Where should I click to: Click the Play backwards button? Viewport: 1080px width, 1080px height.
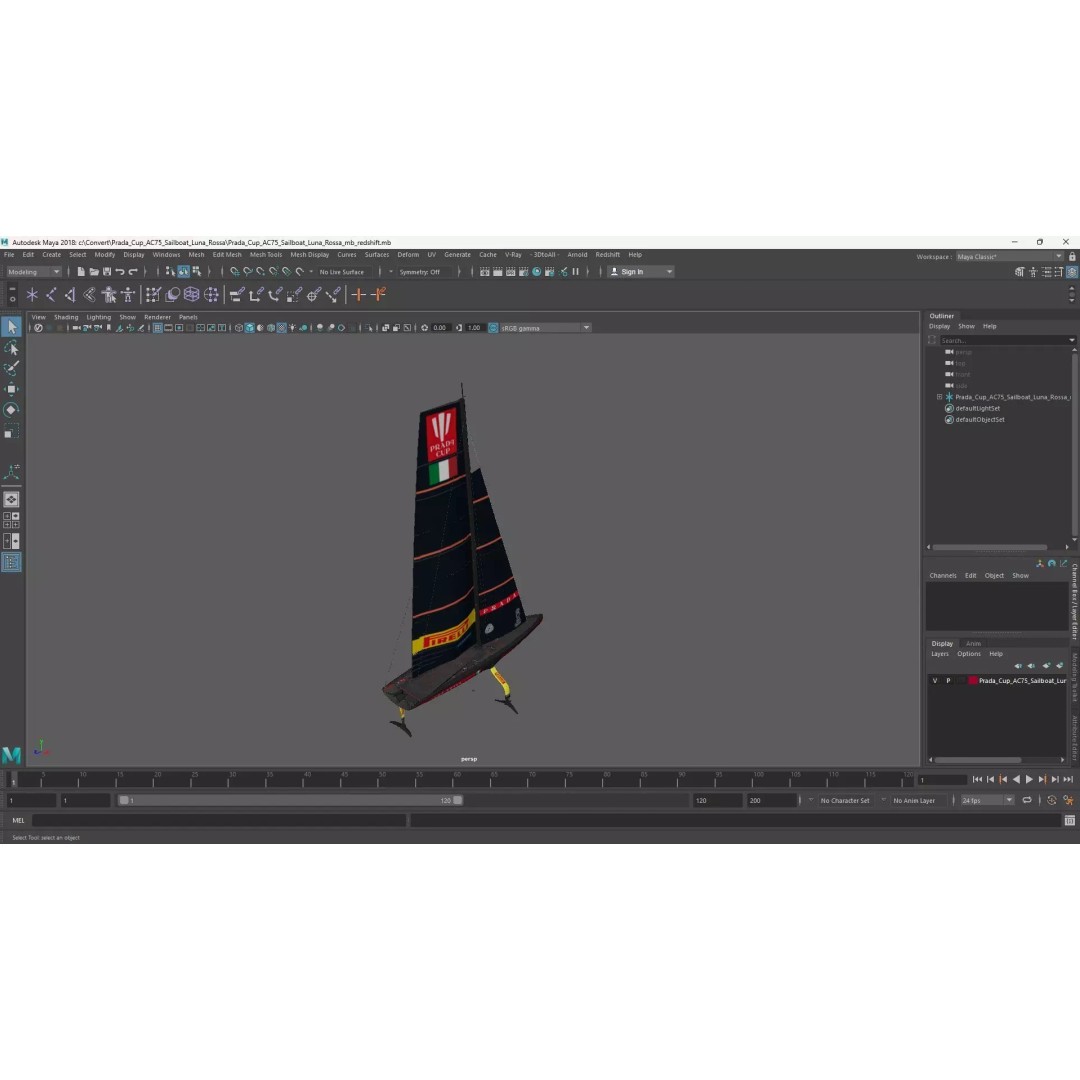click(1016, 779)
